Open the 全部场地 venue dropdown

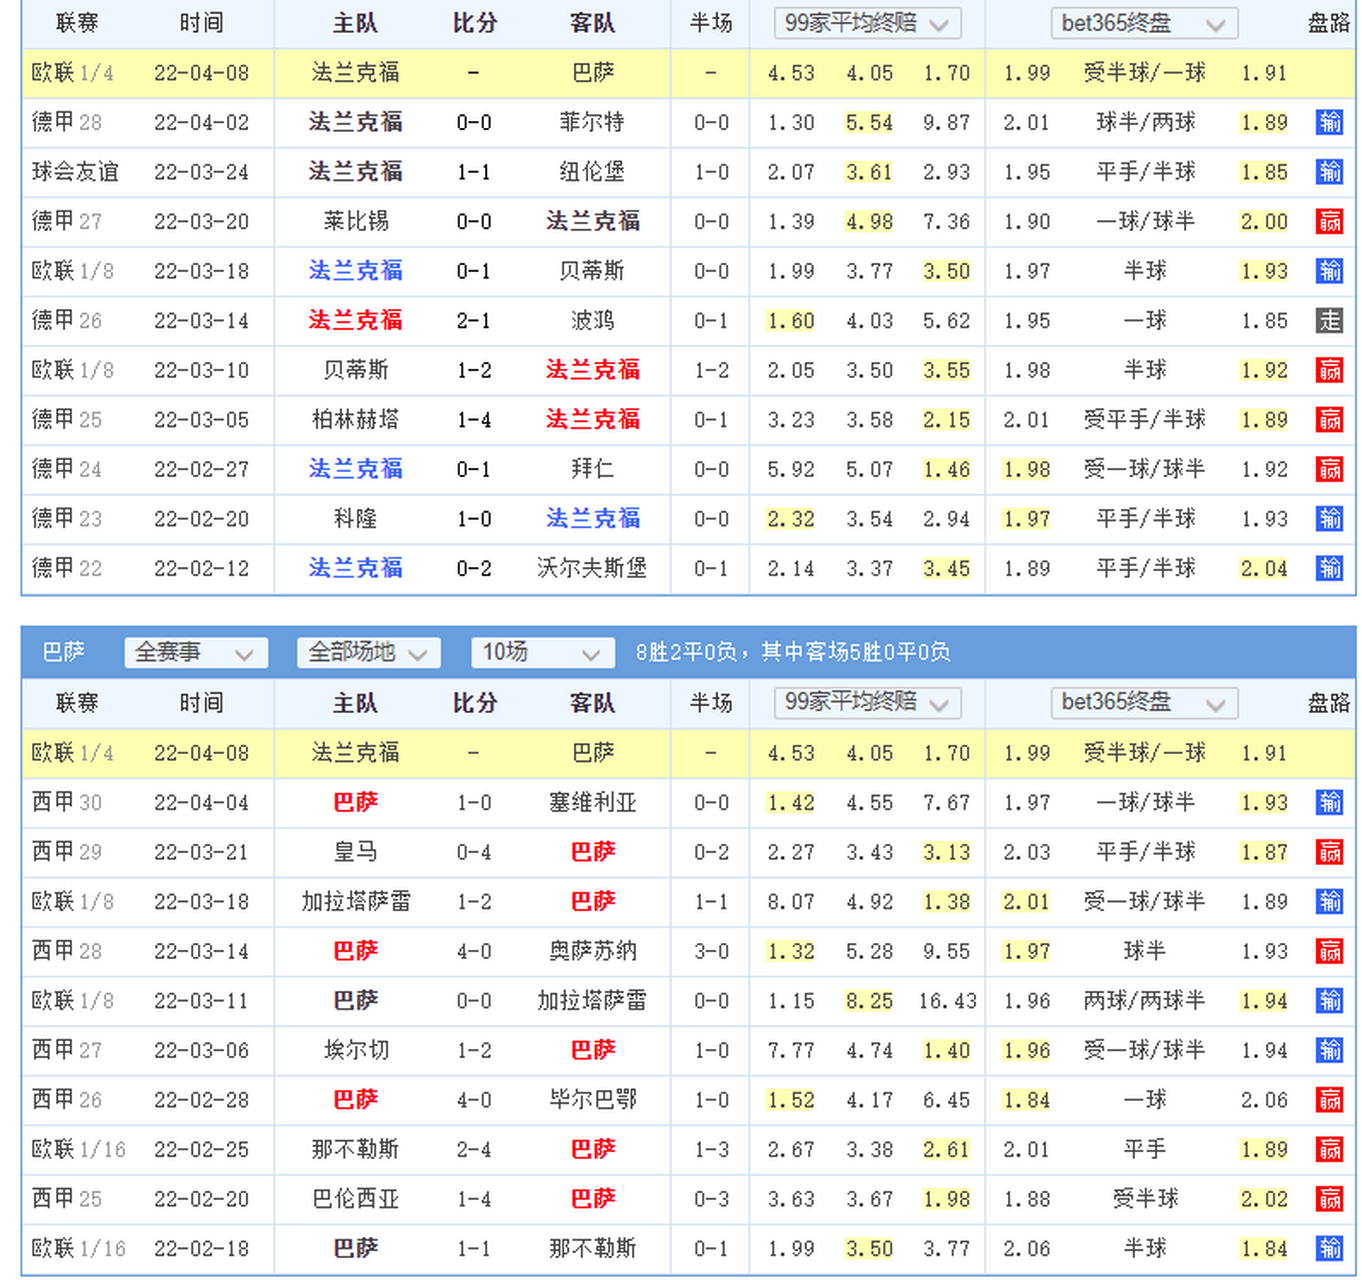[x=367, y=652]
